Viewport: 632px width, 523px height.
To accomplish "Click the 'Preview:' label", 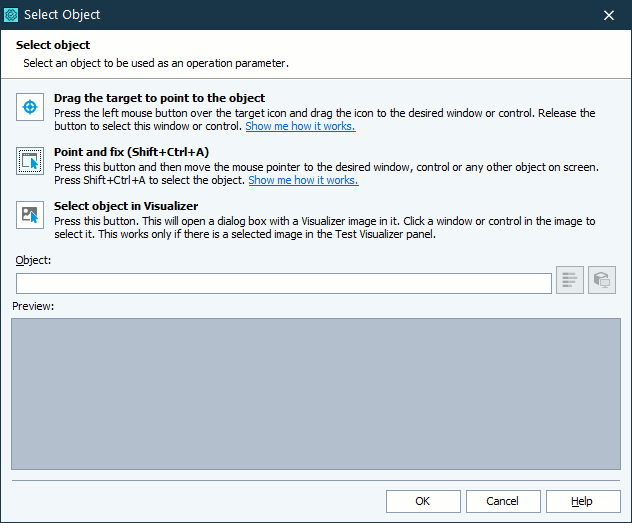I will point(33,306).
